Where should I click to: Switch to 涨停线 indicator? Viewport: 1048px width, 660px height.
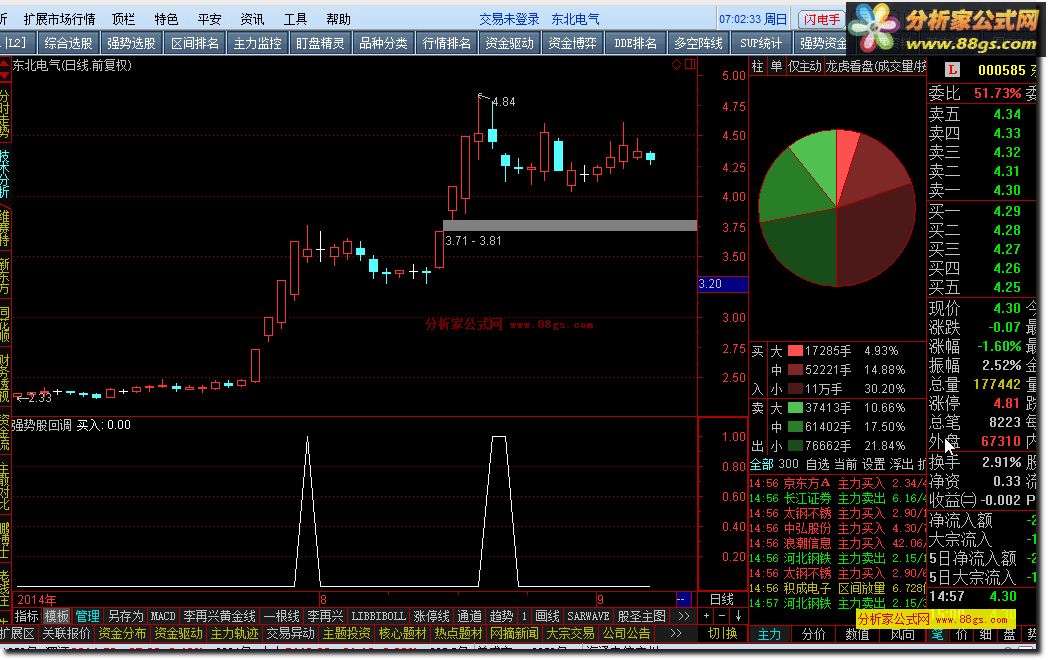tap(432, 616)
